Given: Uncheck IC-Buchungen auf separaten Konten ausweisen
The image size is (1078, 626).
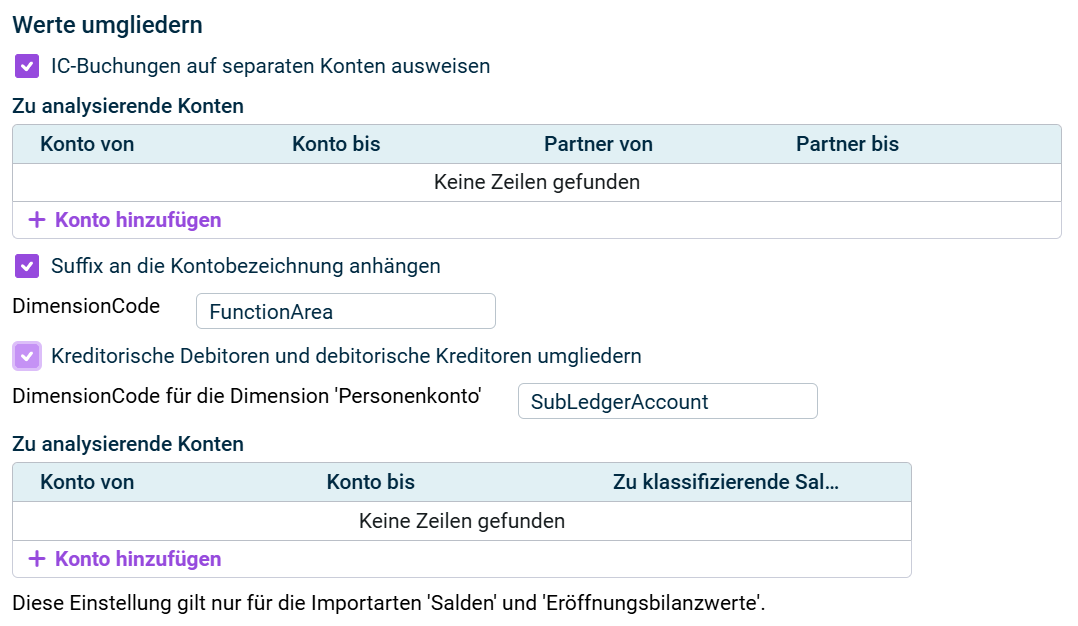Looking at the screenshot, I should point(27,67).
